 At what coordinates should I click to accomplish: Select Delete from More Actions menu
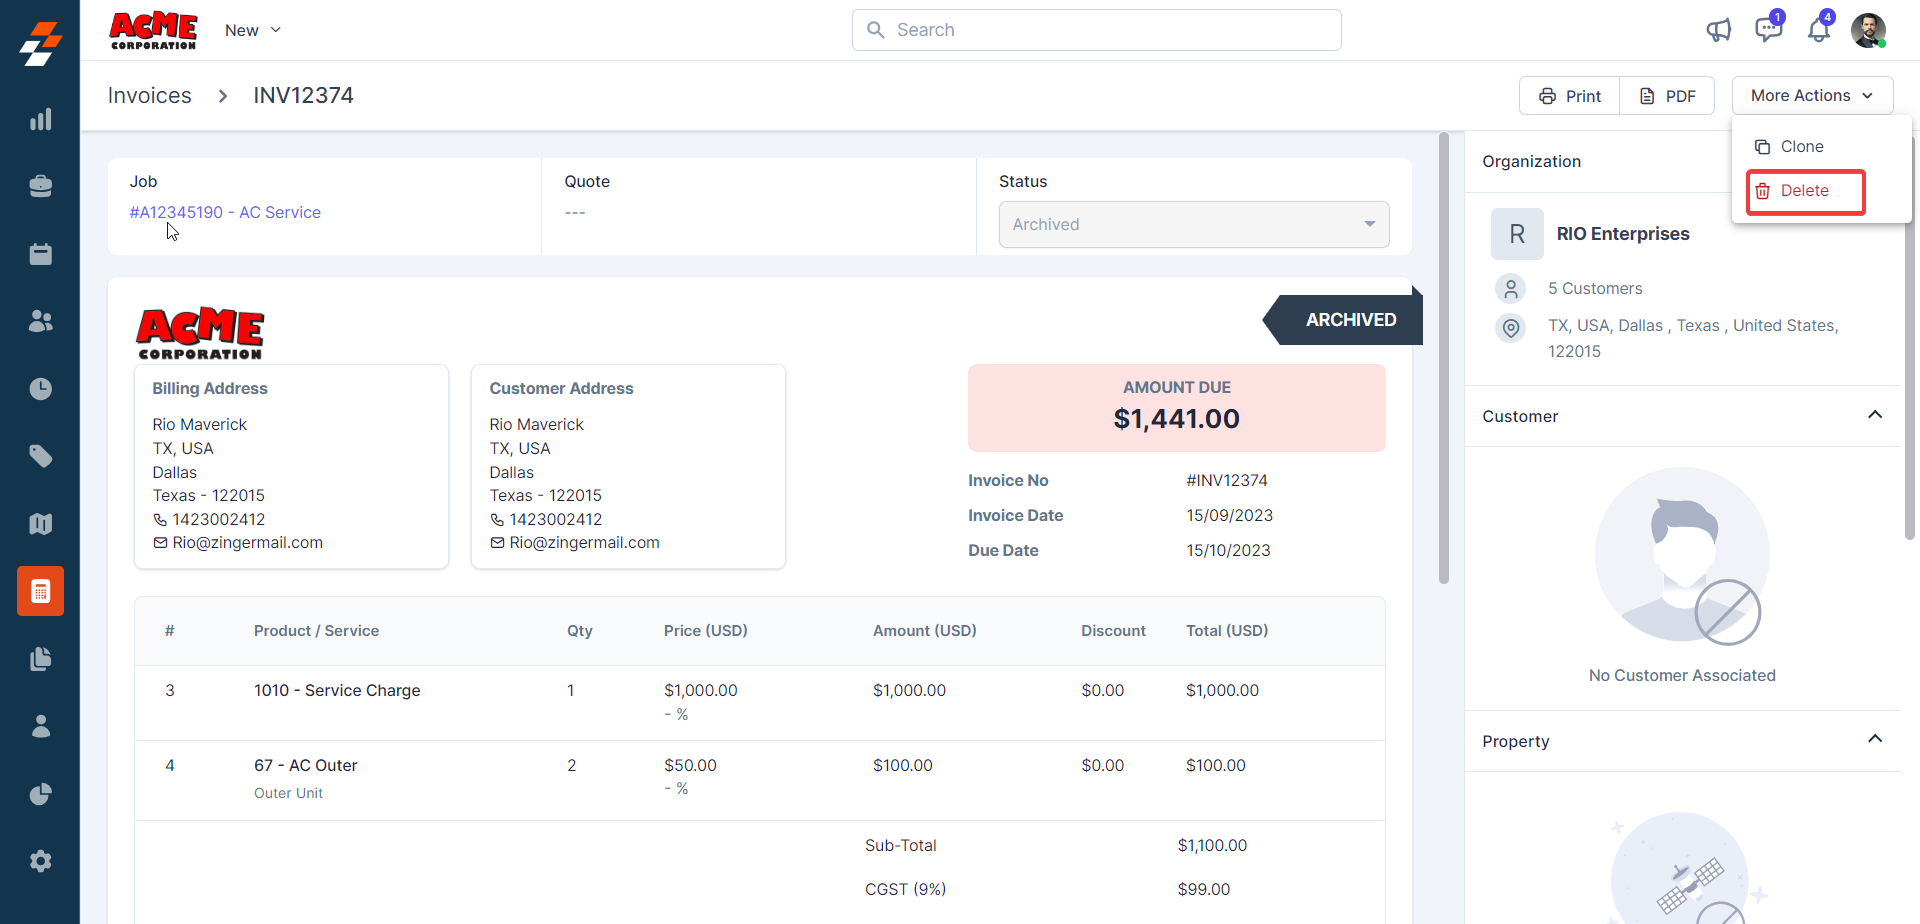point(1804,191)
